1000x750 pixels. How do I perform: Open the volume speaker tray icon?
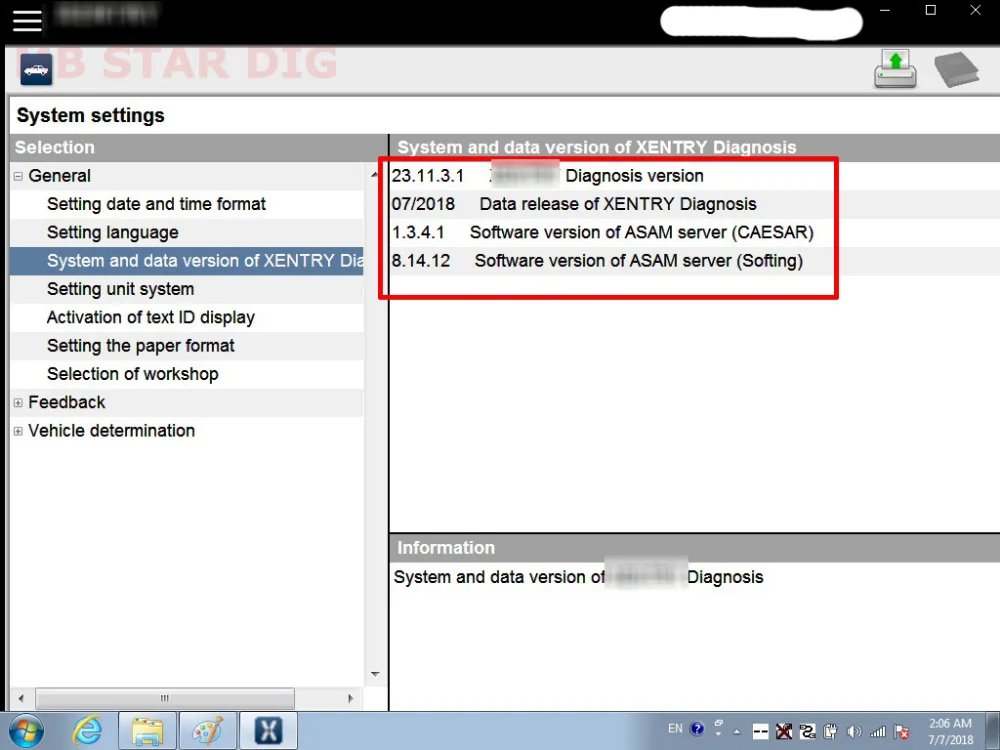pos(854,731)
